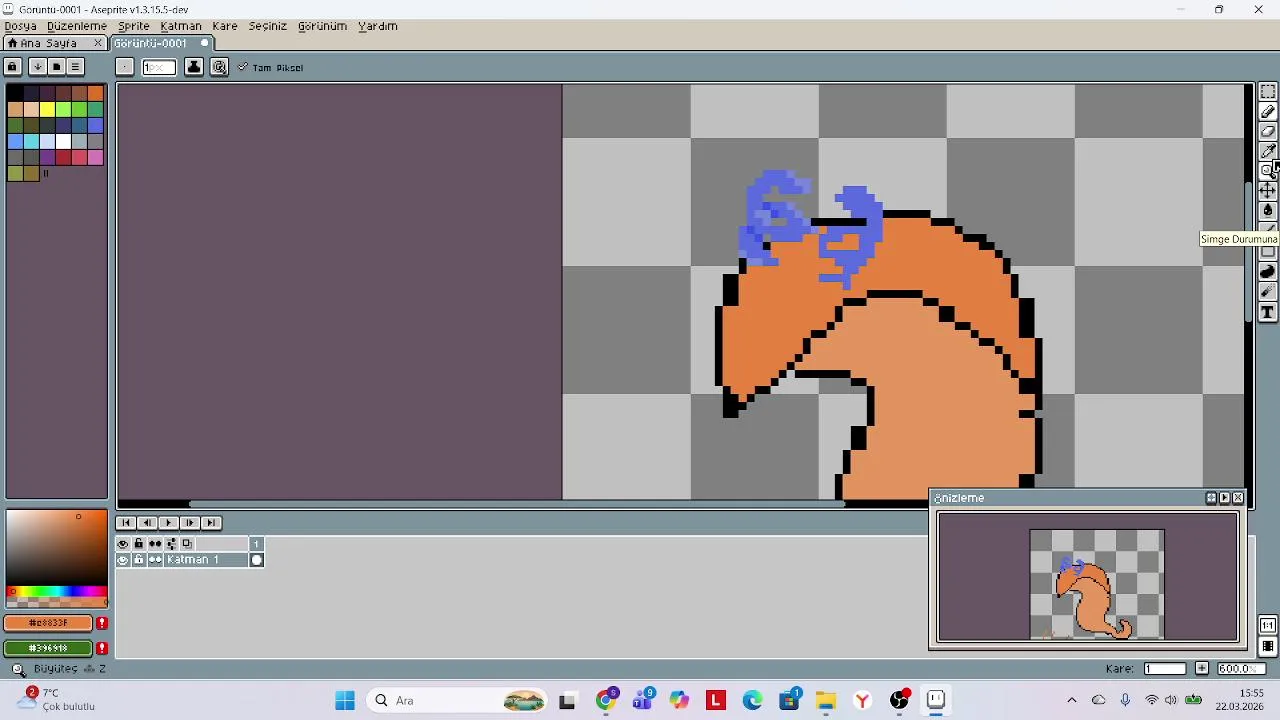Screen dimensions: 1280x720
Task: Toggle continuous mode in timeline header
Action: tap(155, 544)
